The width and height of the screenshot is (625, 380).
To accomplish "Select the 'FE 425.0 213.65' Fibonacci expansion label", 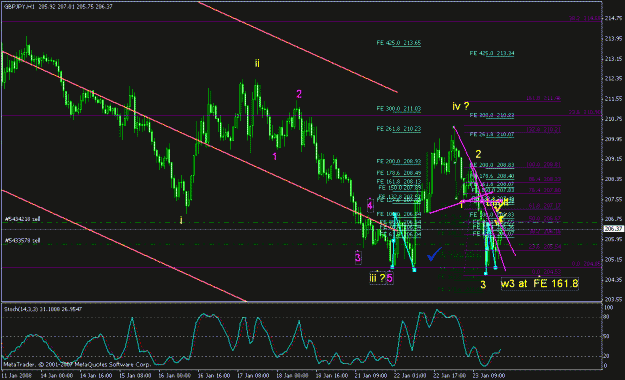I will tap(399, 43).
